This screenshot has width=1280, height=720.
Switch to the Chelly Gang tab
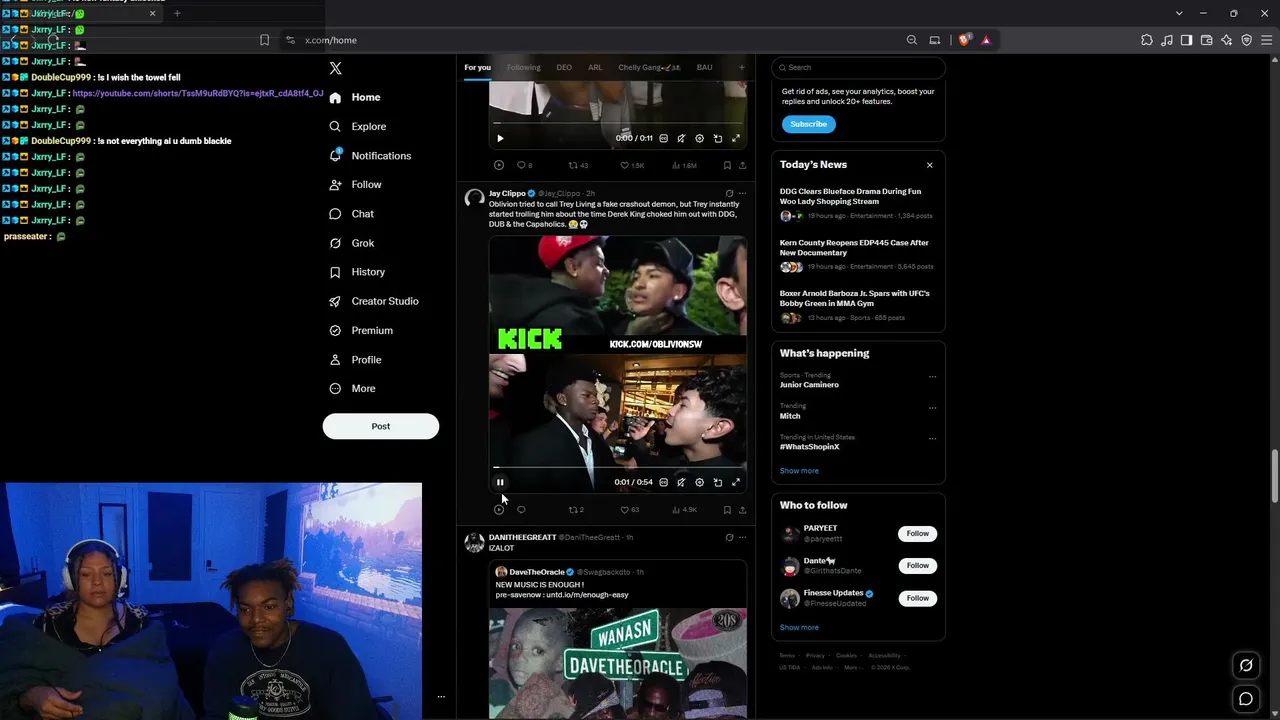click(x=649, y=68)
